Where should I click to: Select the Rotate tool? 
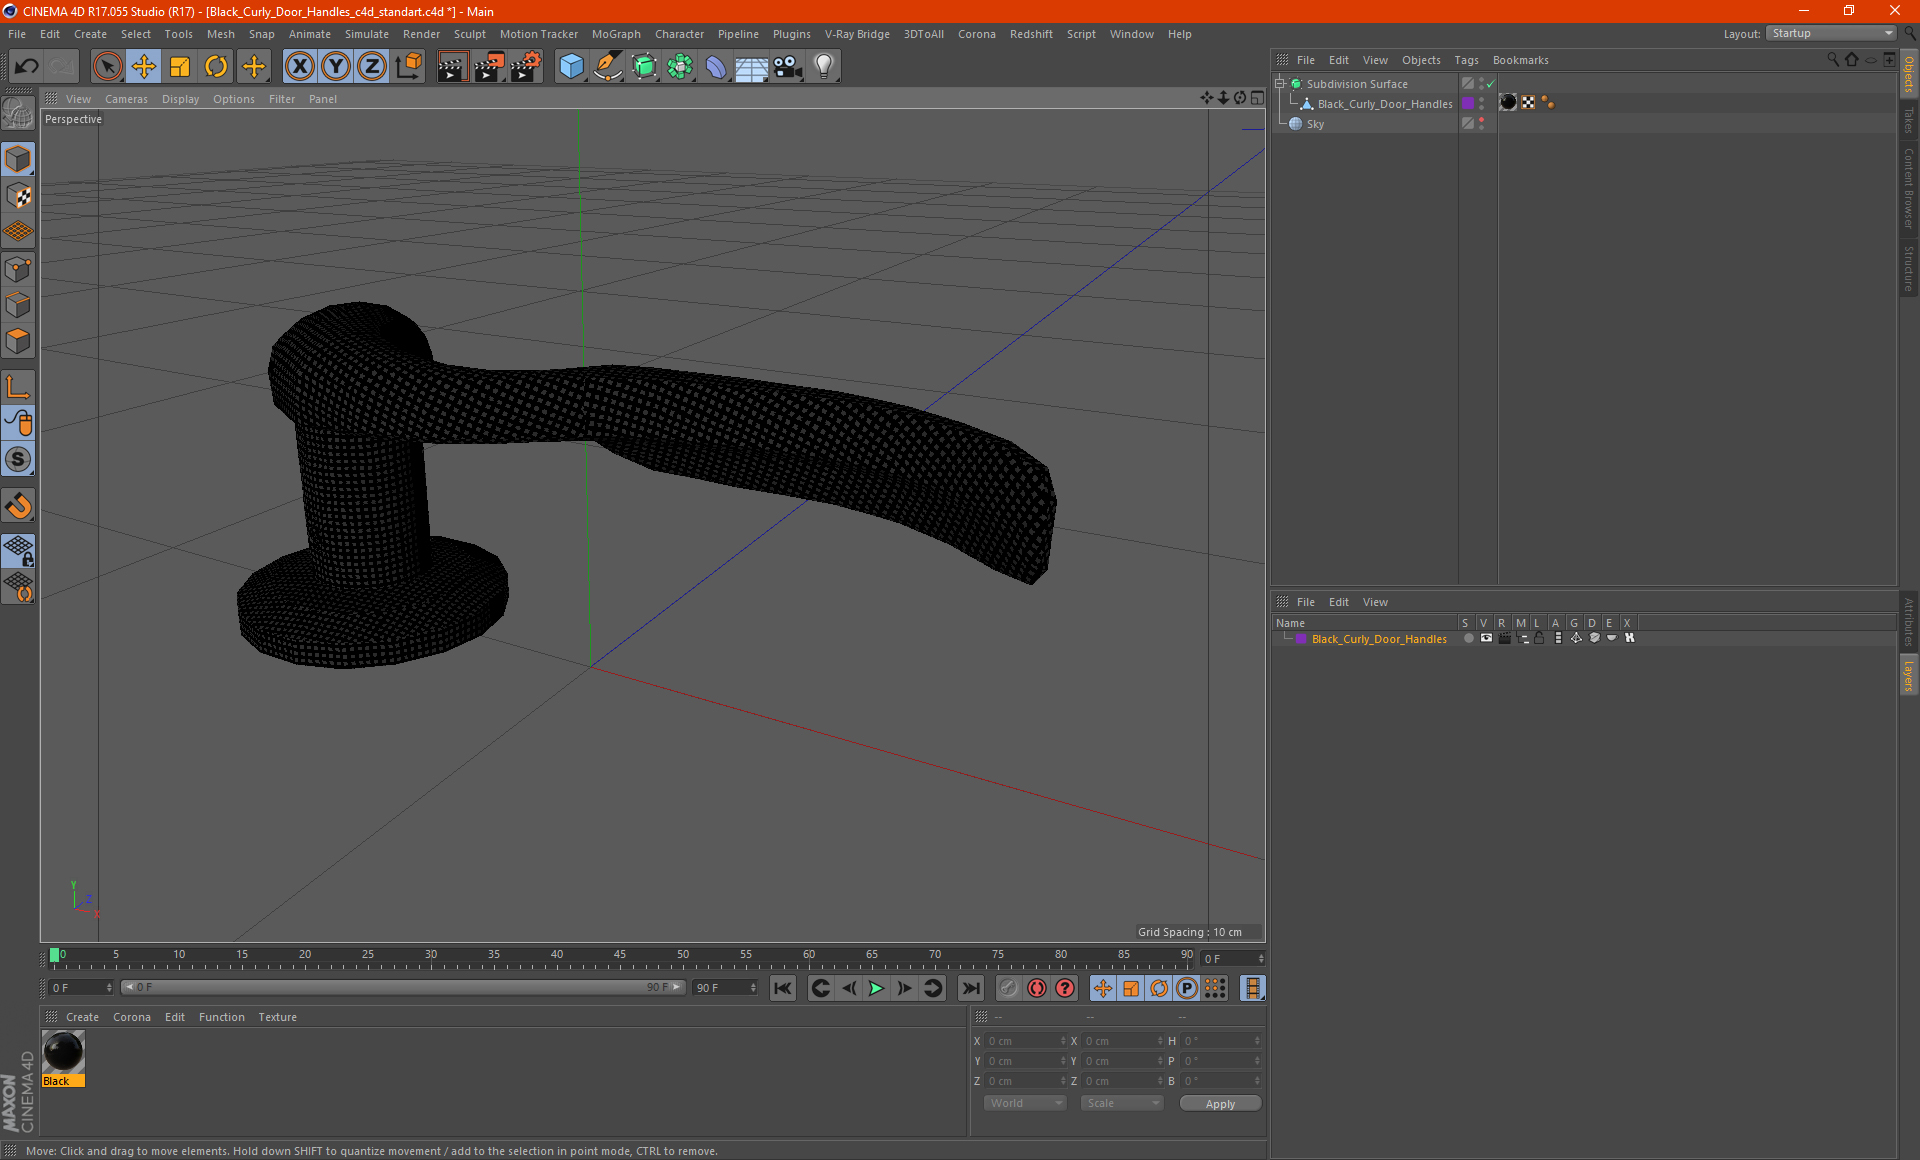(x=216, y=67)
